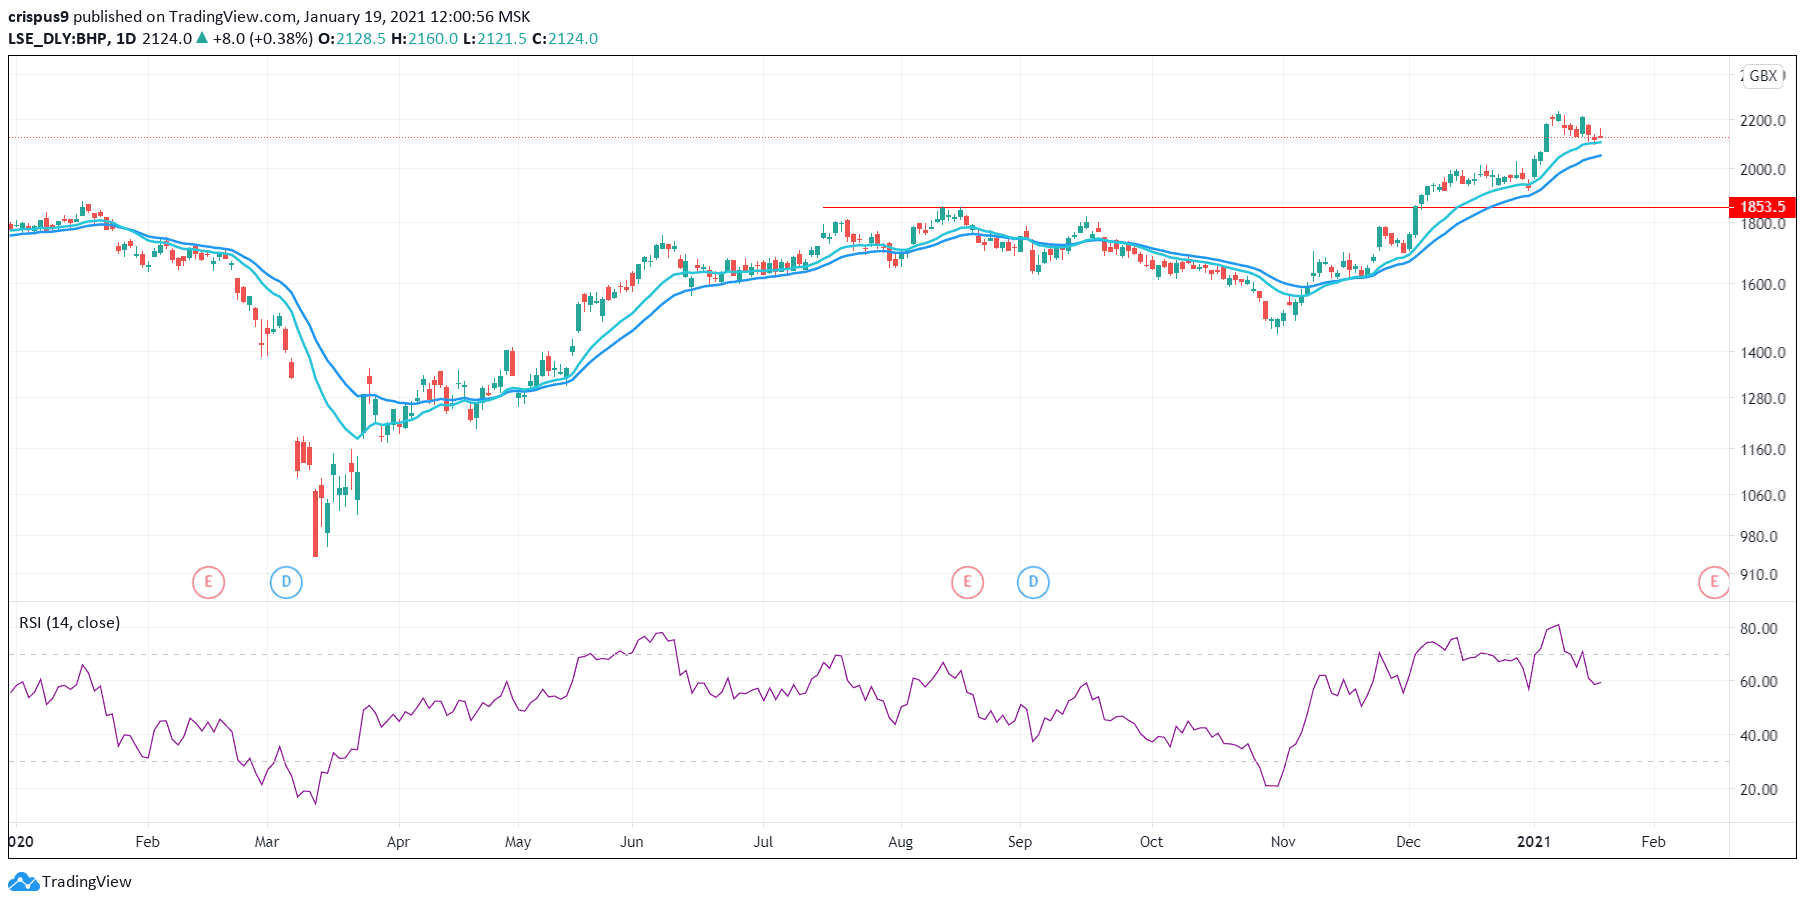This screenshot has width=1805, height=905.
Task: Select the upcoming earnings E marker at right edge
Action: click(1714, 582)
